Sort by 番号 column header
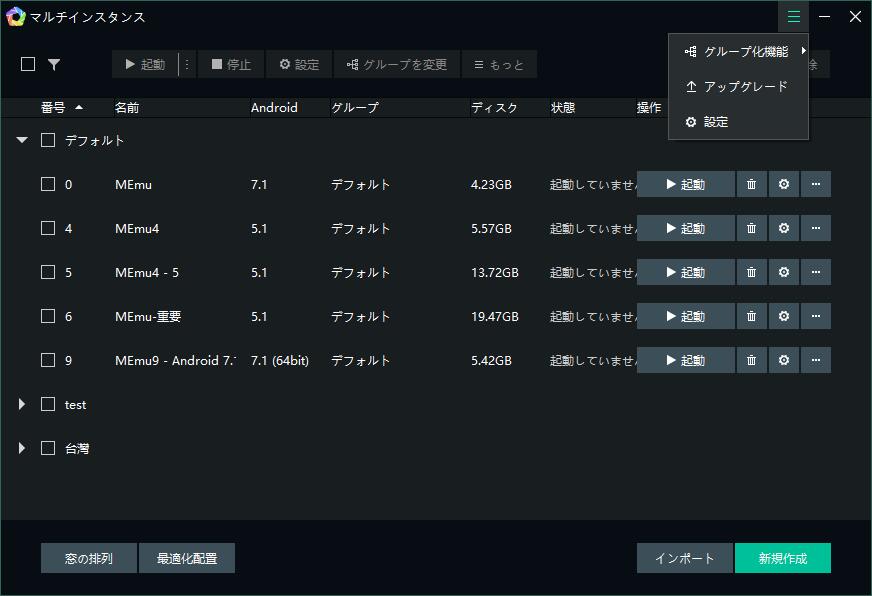This screenshot has width=872, height=596. pos(54,107)
